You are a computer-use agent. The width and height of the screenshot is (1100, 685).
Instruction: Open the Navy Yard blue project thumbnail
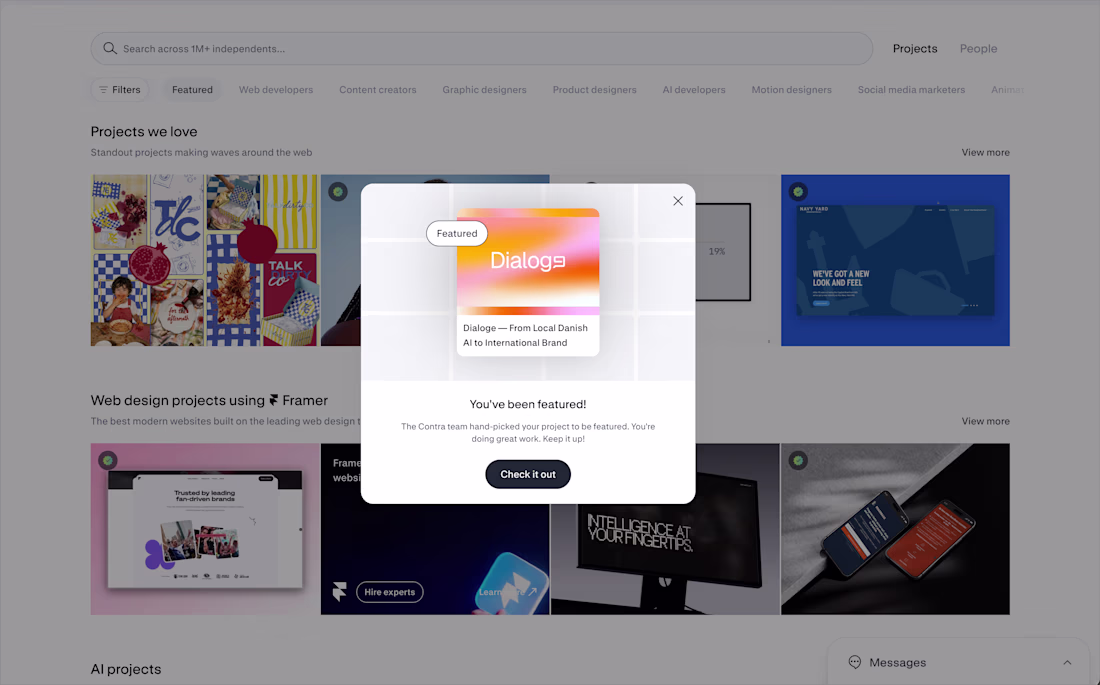pos(895,260)
